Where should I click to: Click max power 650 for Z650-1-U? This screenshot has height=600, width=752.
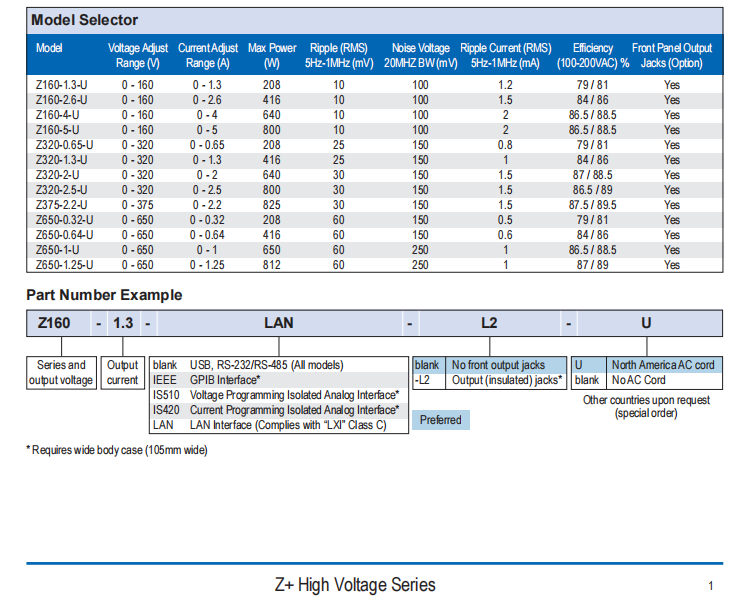[271, 250]
